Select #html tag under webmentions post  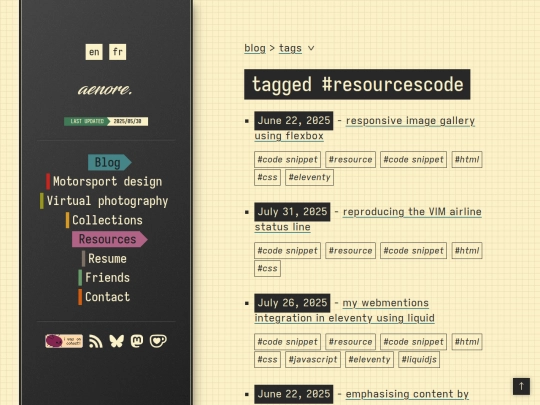point(467,342)
